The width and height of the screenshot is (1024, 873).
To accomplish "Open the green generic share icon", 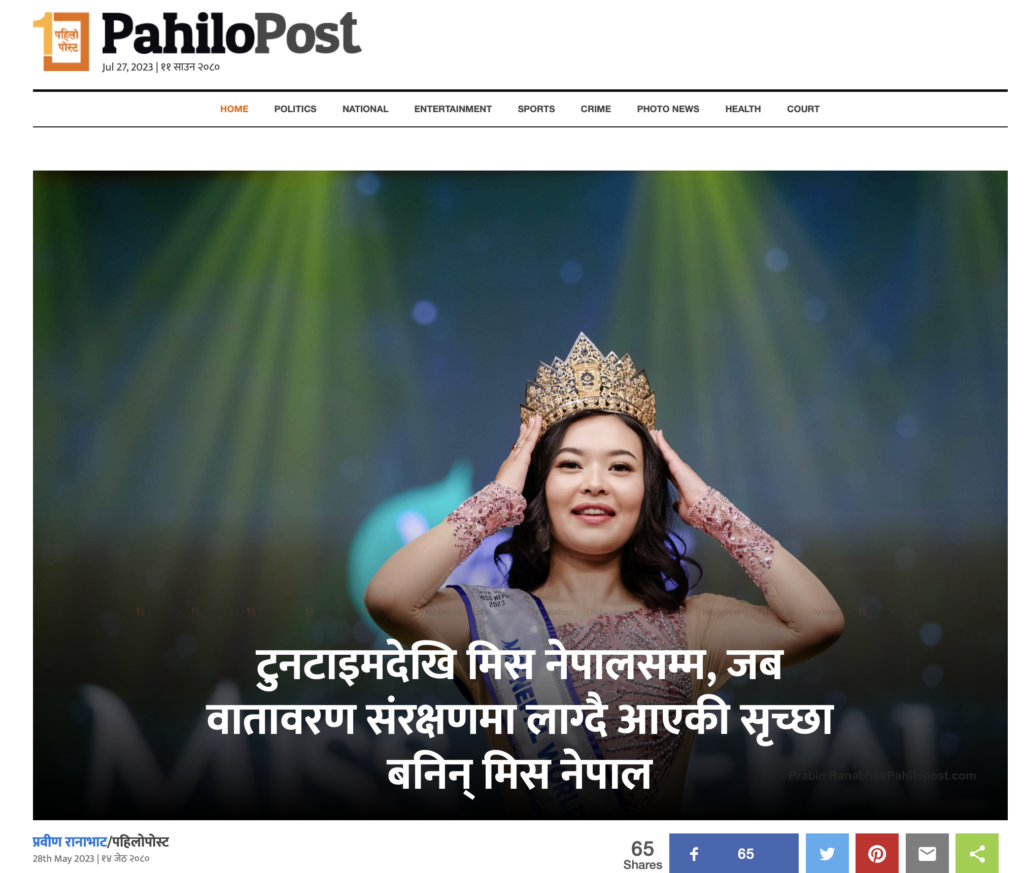I will (976, 853).
